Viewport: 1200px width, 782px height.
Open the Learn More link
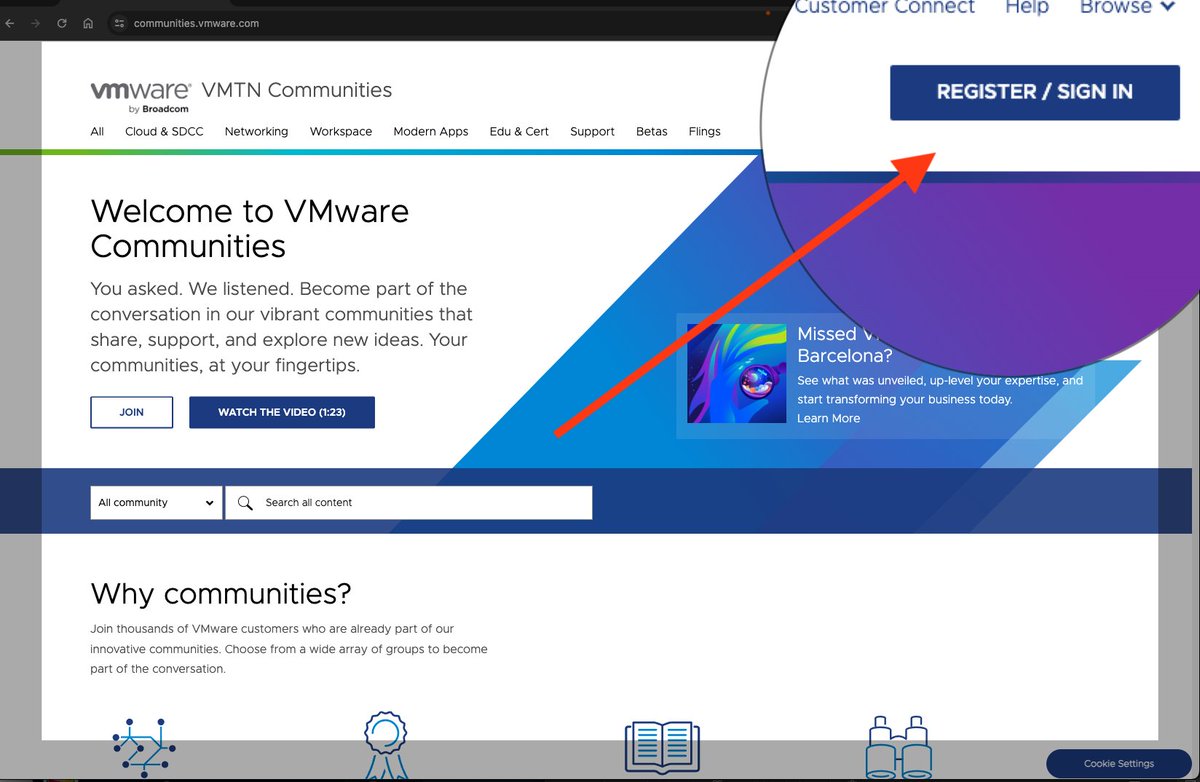tap(828, 418)
